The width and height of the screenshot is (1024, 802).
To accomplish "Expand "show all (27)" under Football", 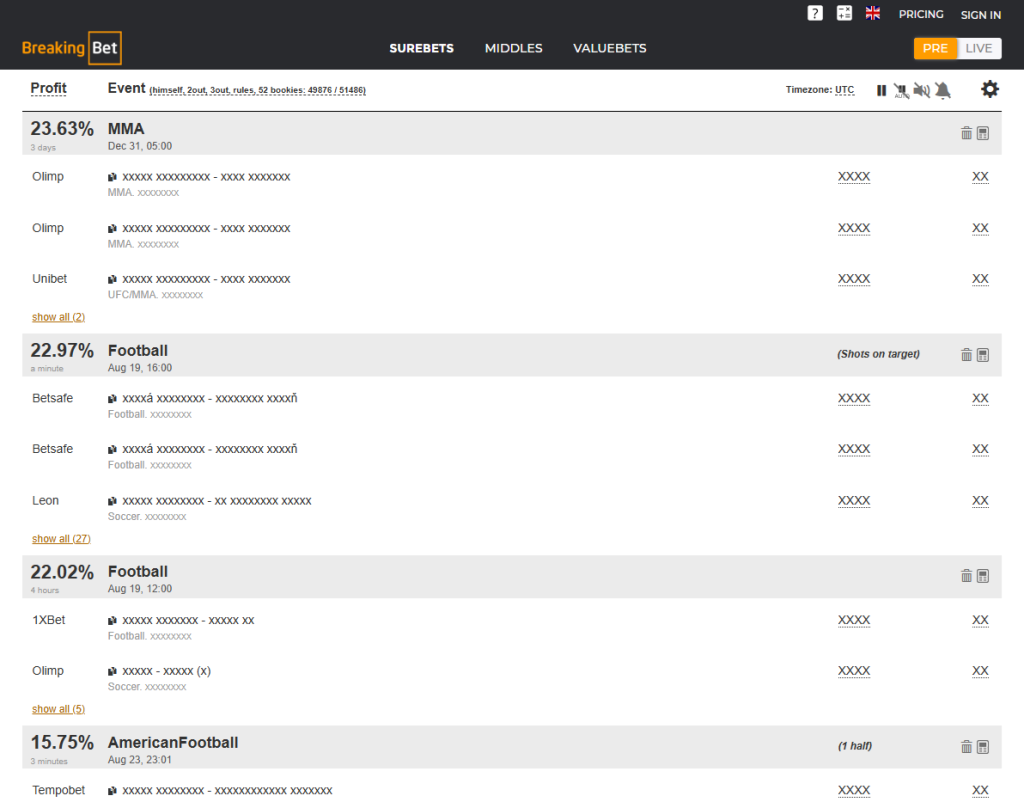I will [x=61, y=539].
